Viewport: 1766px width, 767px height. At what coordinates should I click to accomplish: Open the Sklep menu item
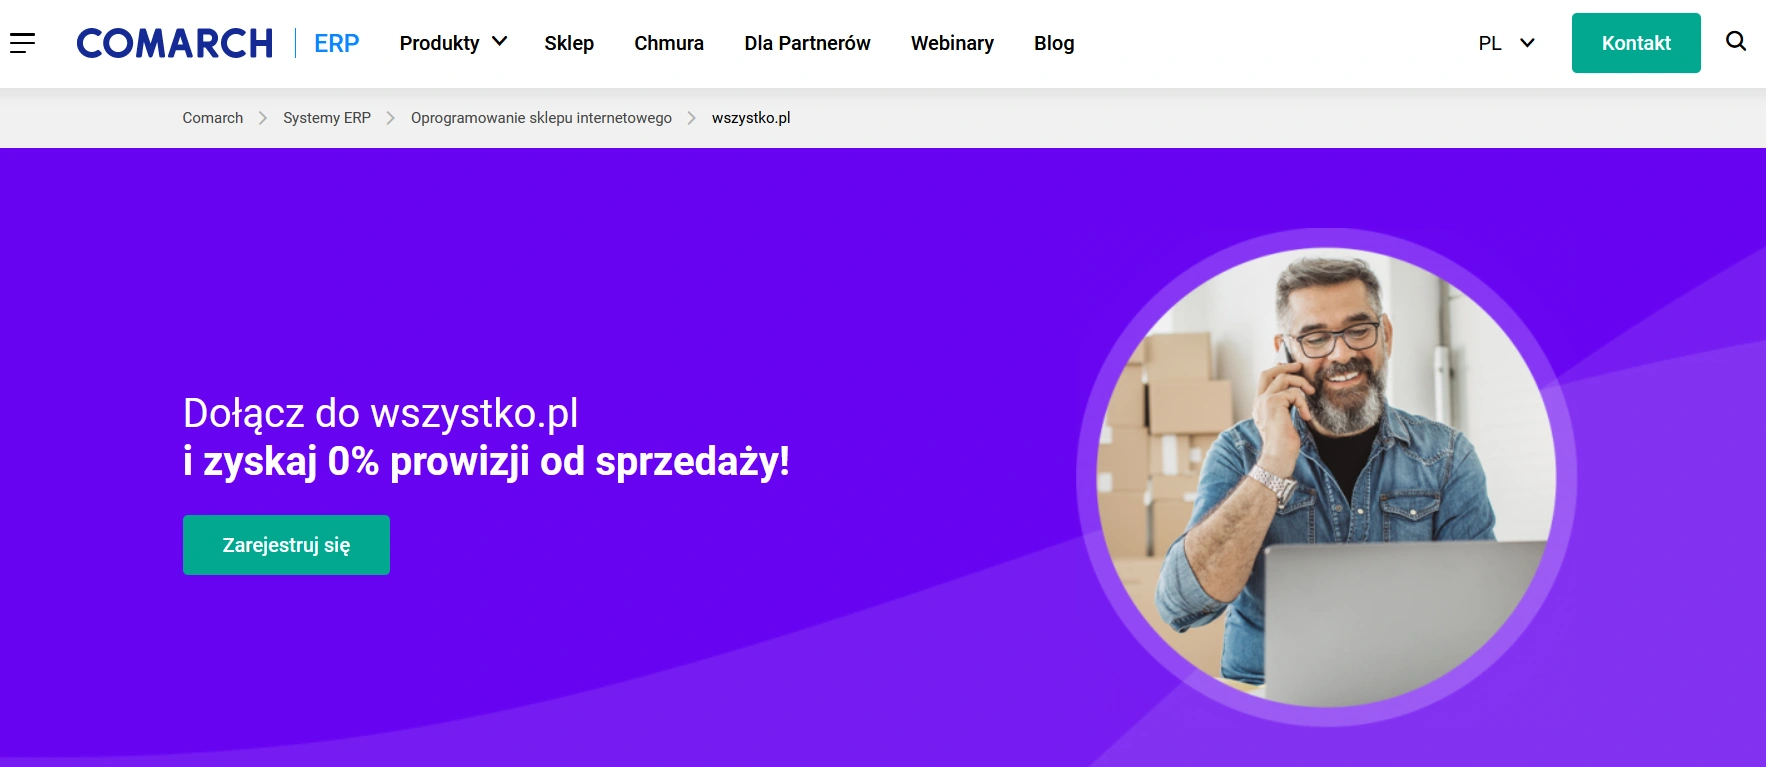coord(569,43)
